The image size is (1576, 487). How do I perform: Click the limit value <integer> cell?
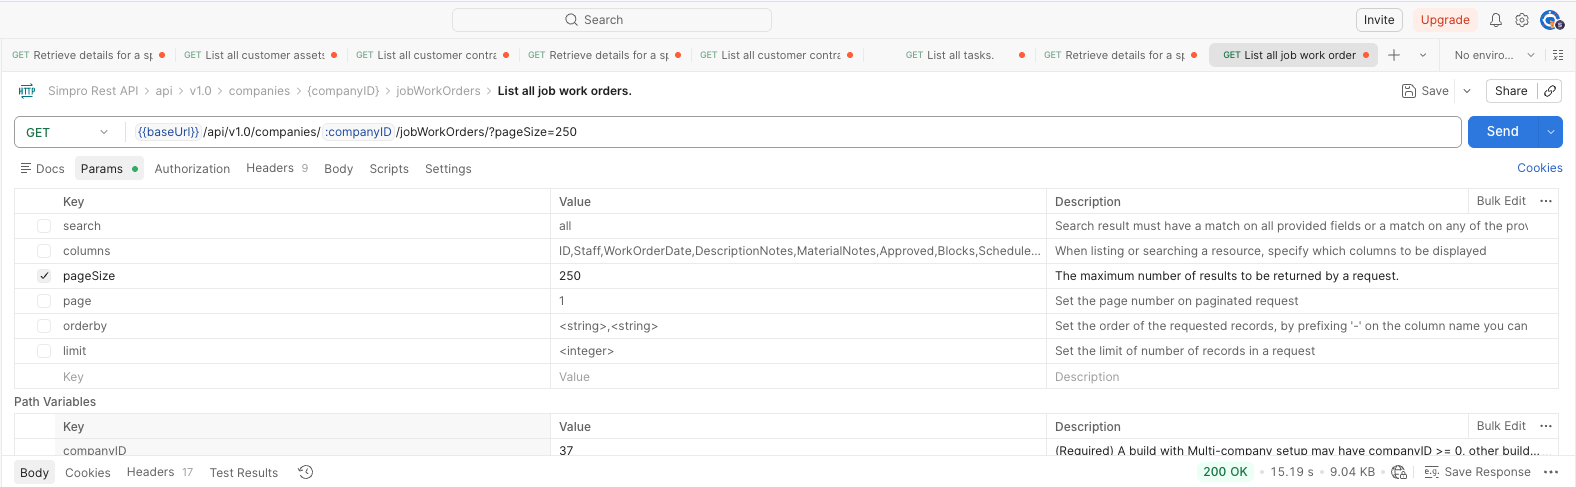point(798,351)
